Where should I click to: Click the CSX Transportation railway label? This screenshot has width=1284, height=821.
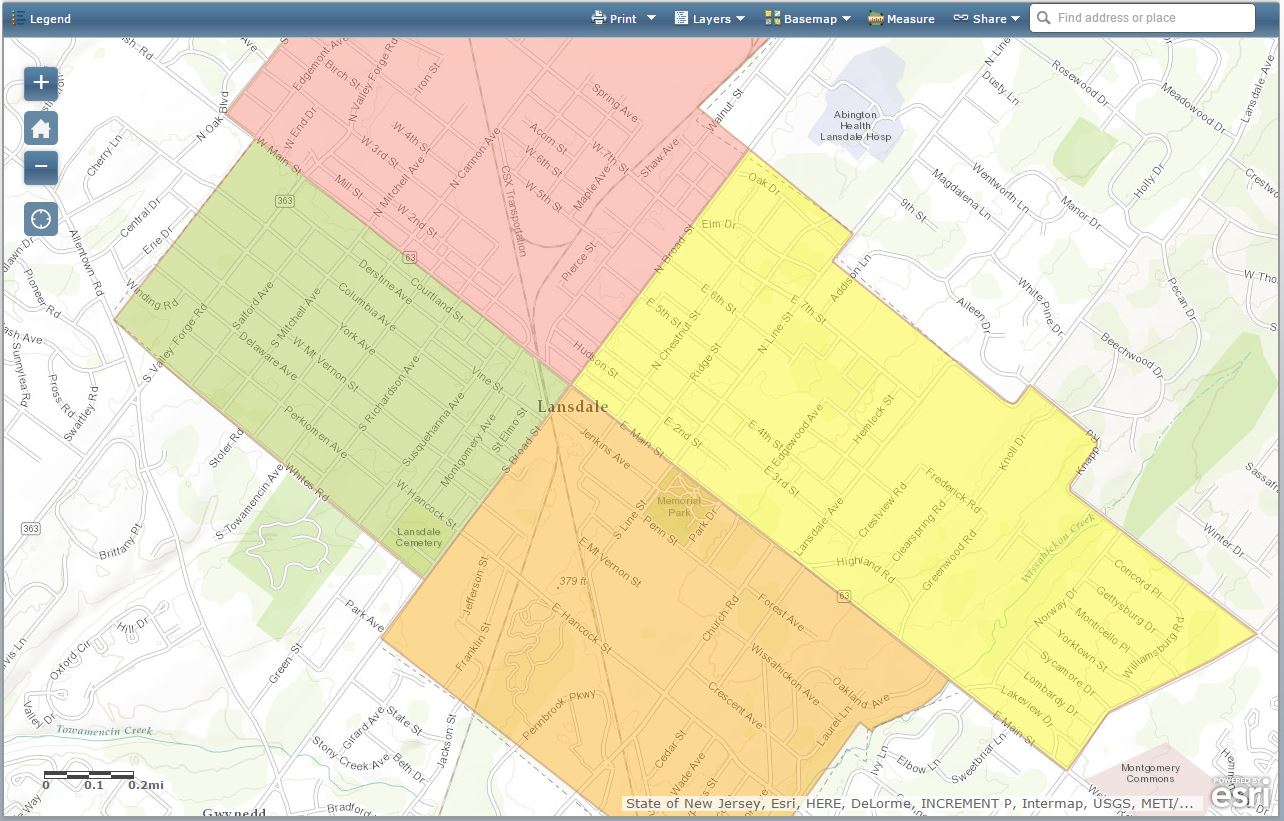point(514,211)
